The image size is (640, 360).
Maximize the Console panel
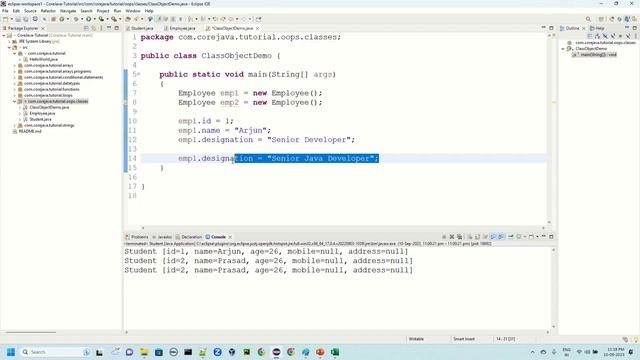(x=551, y=237)
